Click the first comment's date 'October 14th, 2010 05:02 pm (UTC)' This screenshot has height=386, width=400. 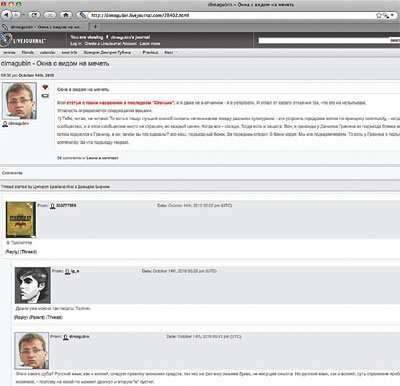tap(200, 206)
